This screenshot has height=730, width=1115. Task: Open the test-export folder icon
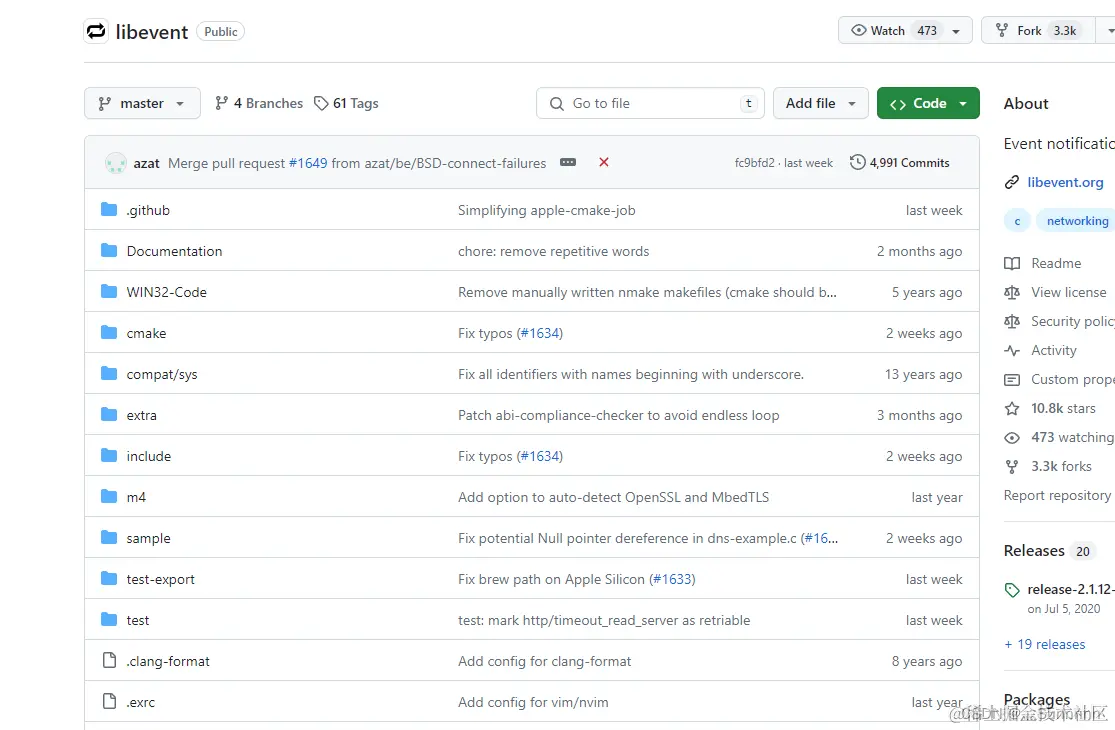pyautogui.click(x=109, y=579)
